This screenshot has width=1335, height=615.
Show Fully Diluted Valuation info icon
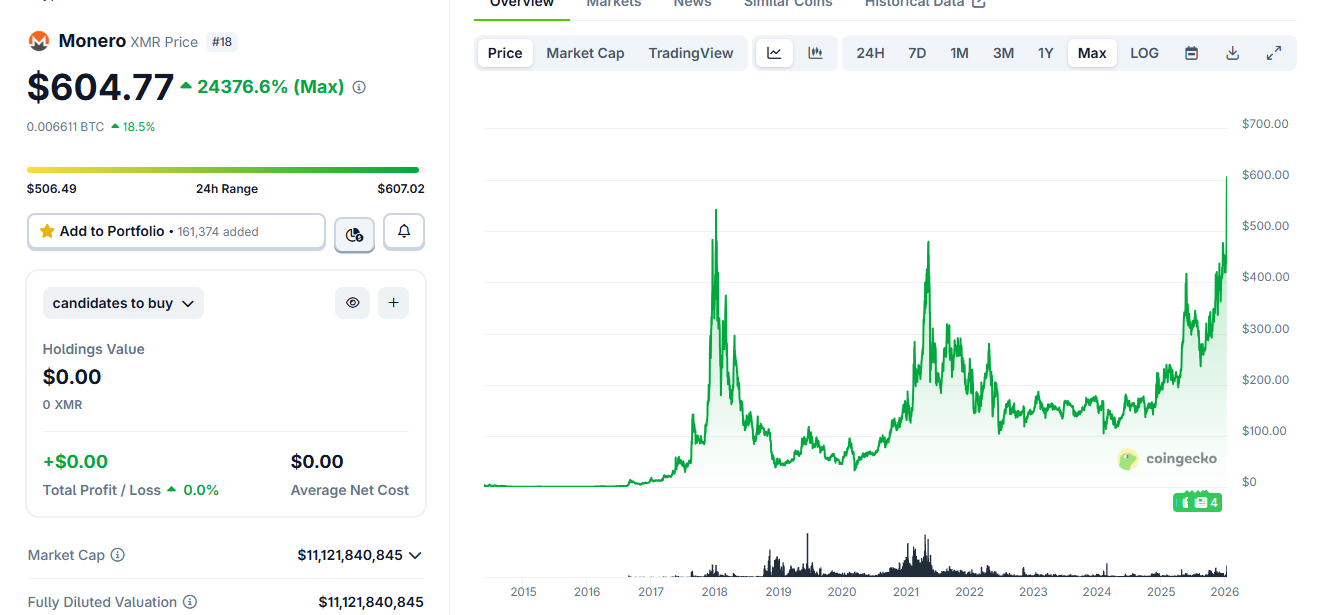point(190,602)
